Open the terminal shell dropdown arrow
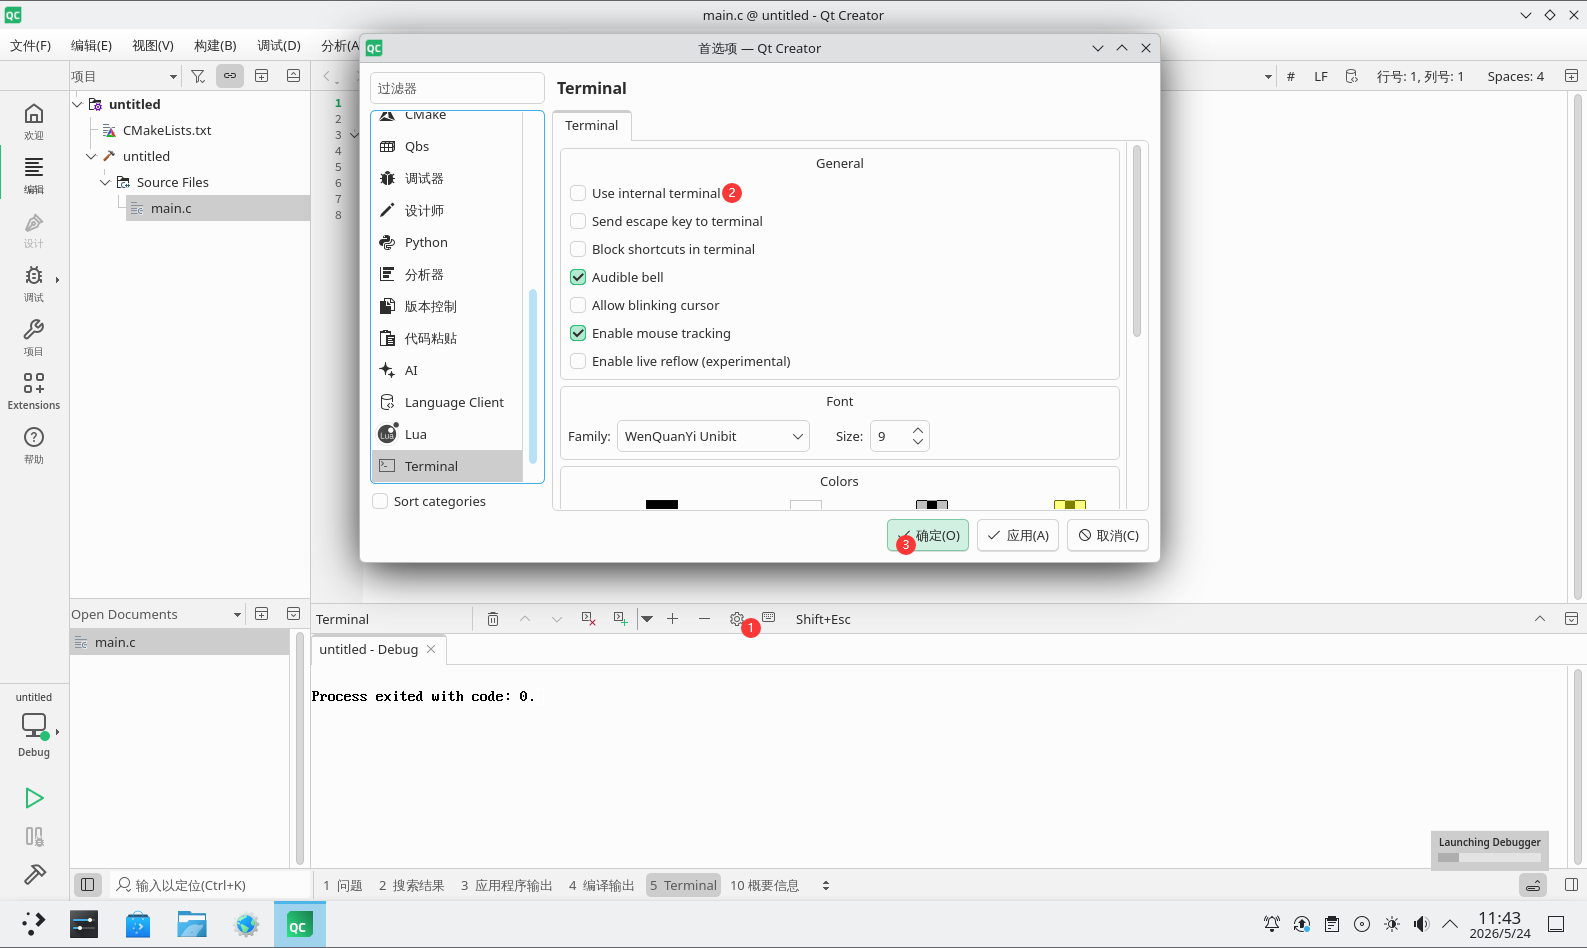 tap(647, 619)
